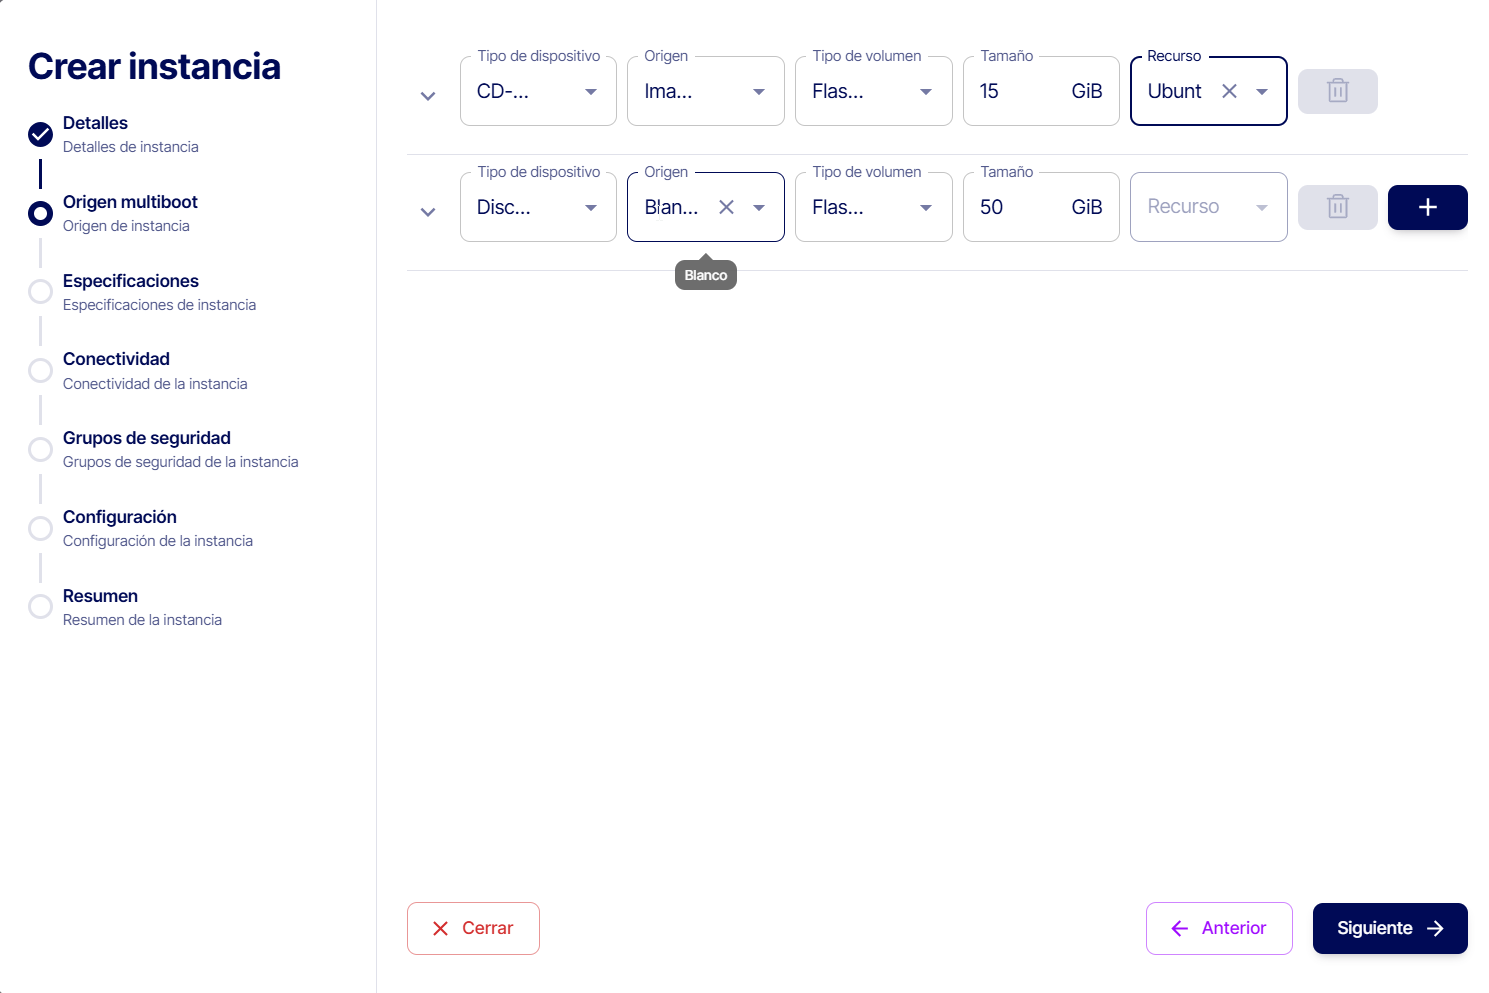Go to the Detalles step

(95, 123)
